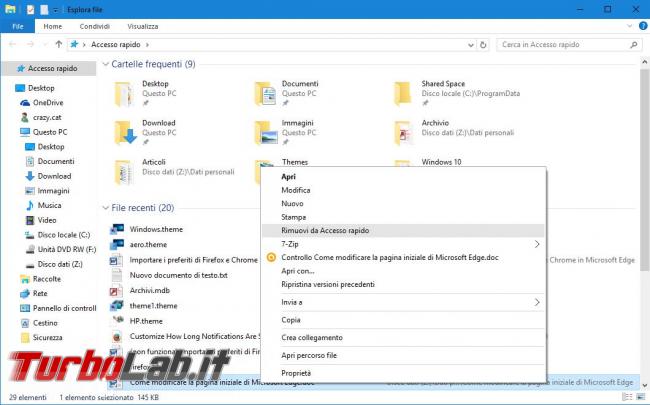Choose Rimuovi da Accesso rapido
650x405 pixels.
click(x=403, y=230)
